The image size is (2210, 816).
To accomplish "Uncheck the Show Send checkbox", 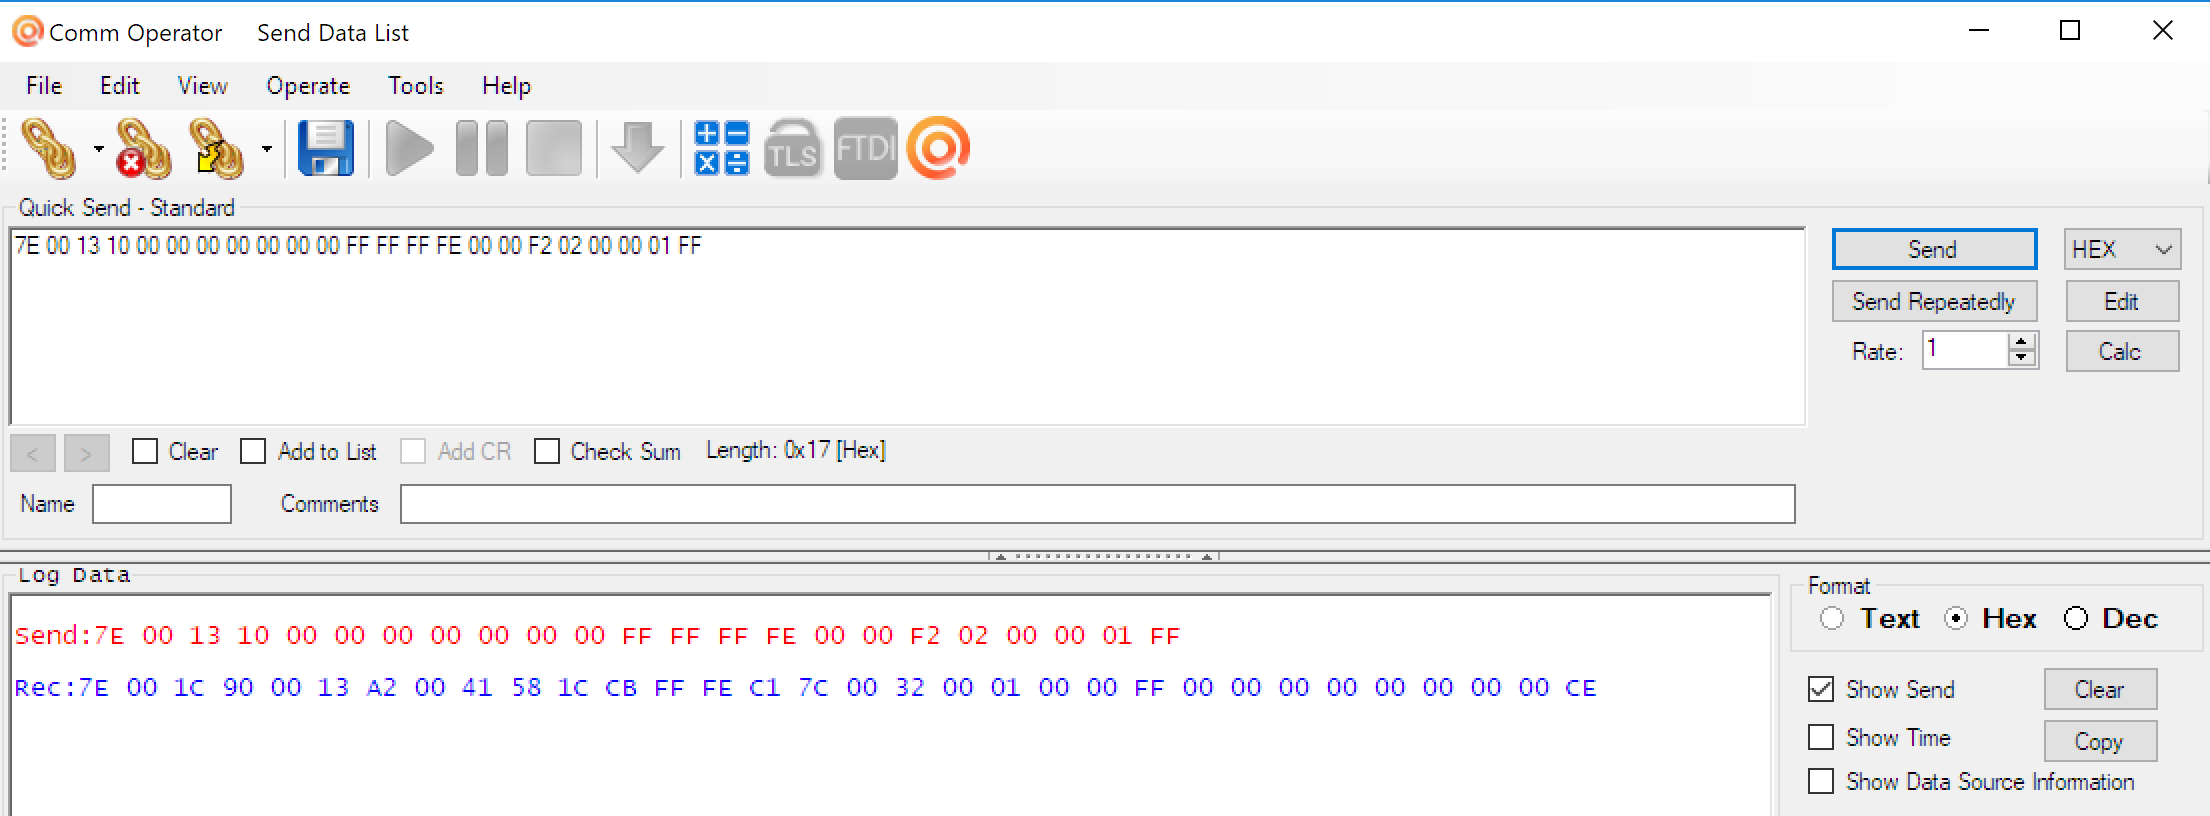I will [1821, 689].
